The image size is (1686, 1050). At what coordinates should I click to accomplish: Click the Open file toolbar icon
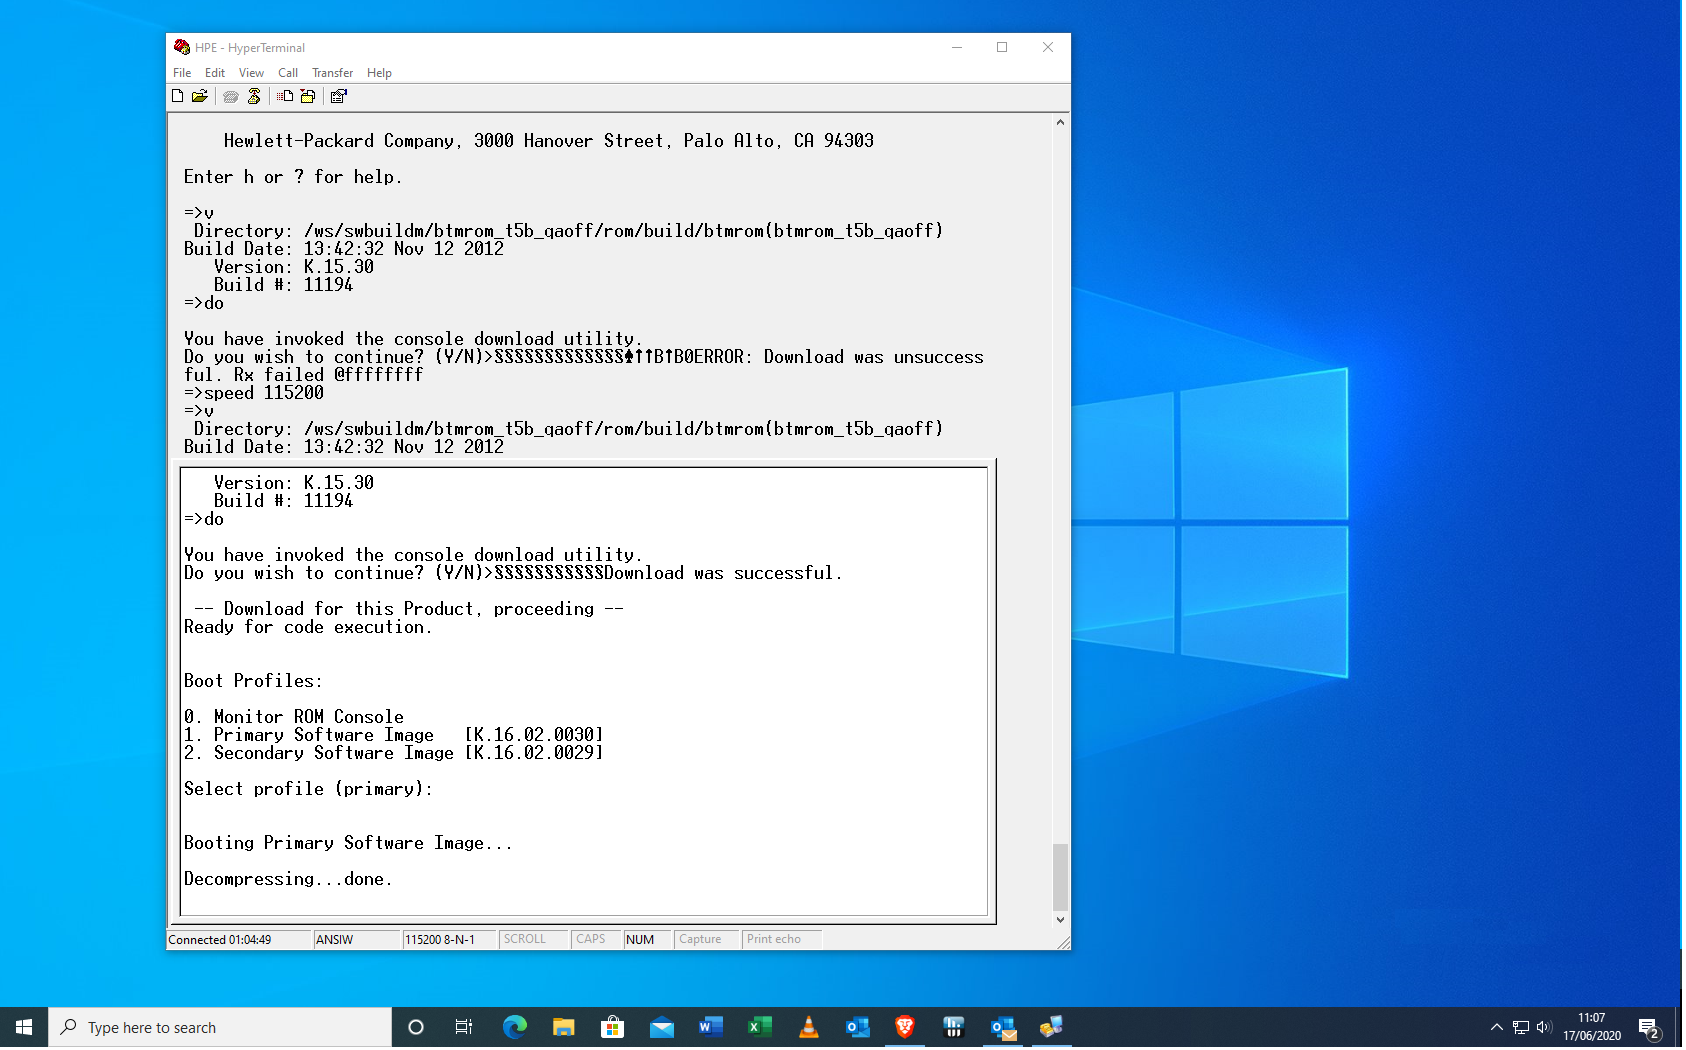tap(200, 97)
